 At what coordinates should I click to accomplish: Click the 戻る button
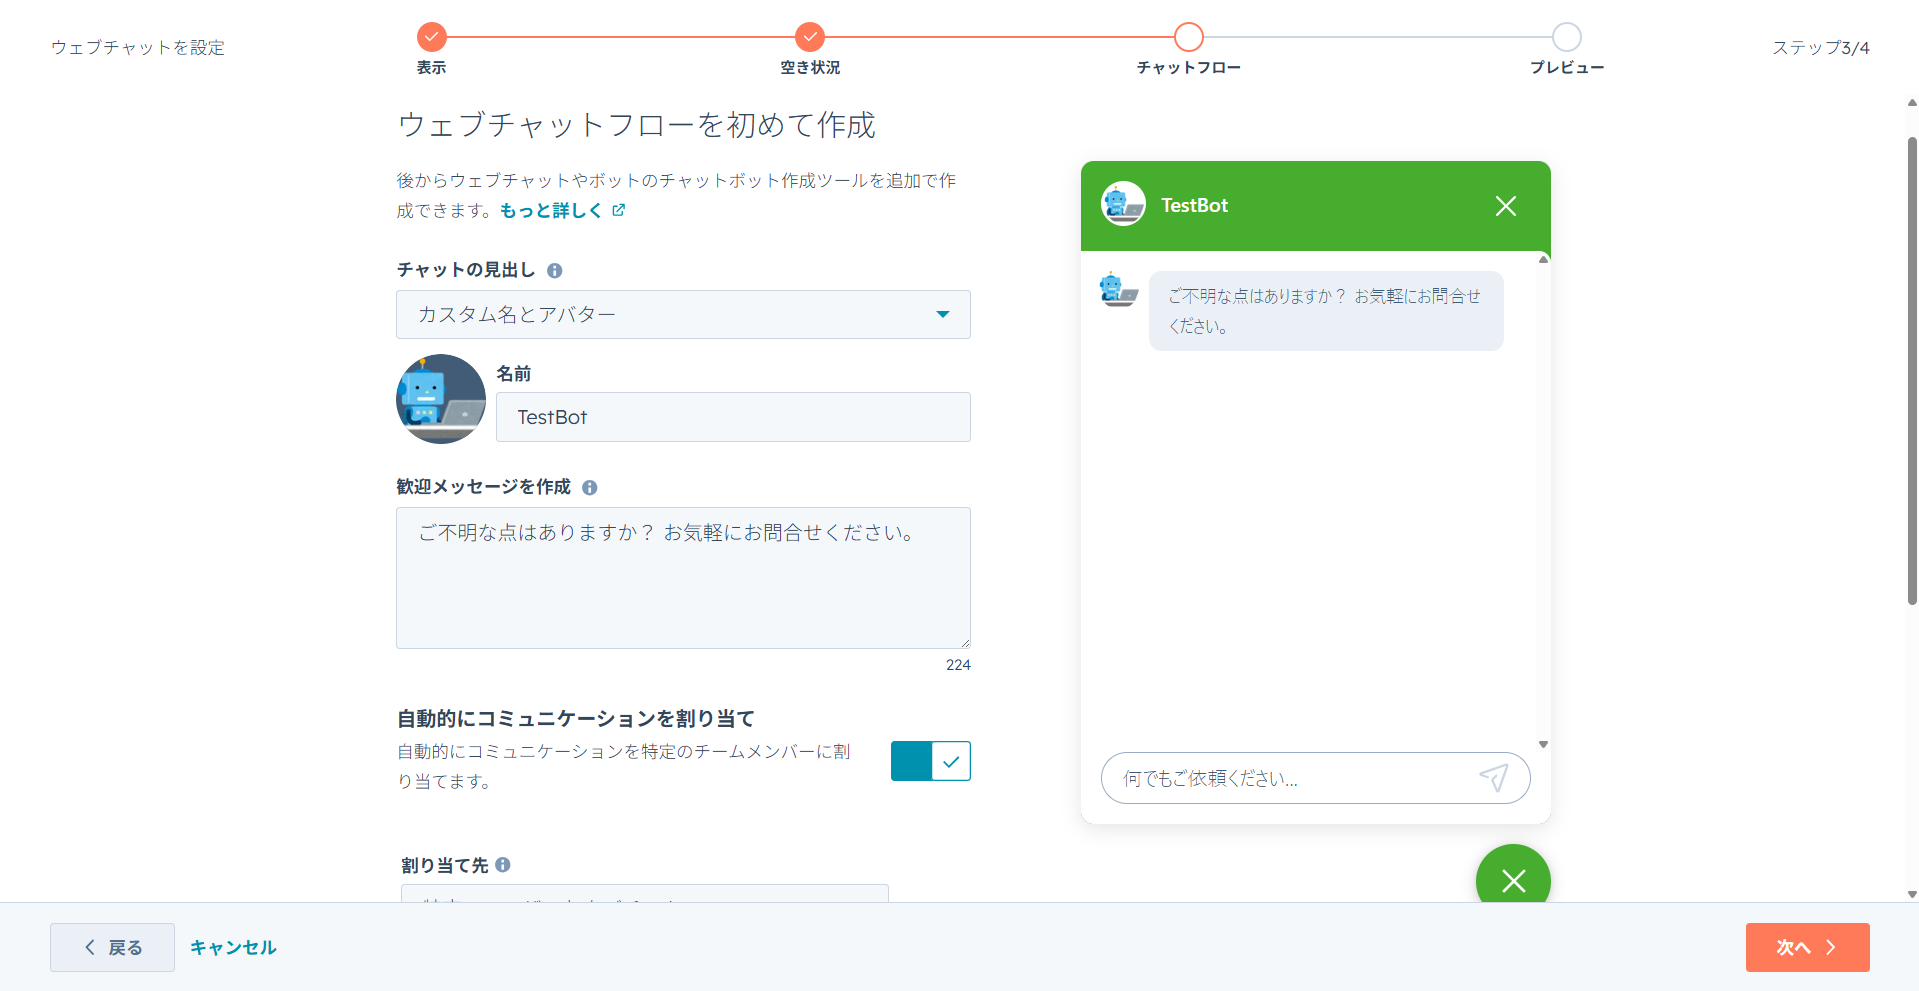pos(111,947)
